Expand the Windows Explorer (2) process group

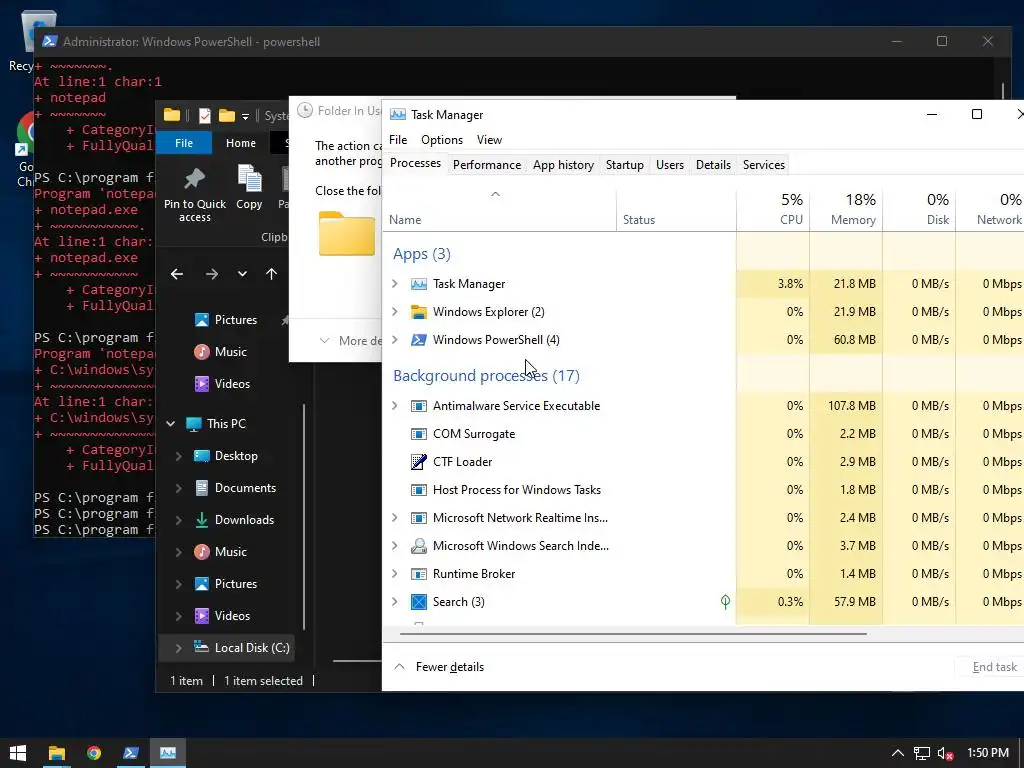(394, 312)
